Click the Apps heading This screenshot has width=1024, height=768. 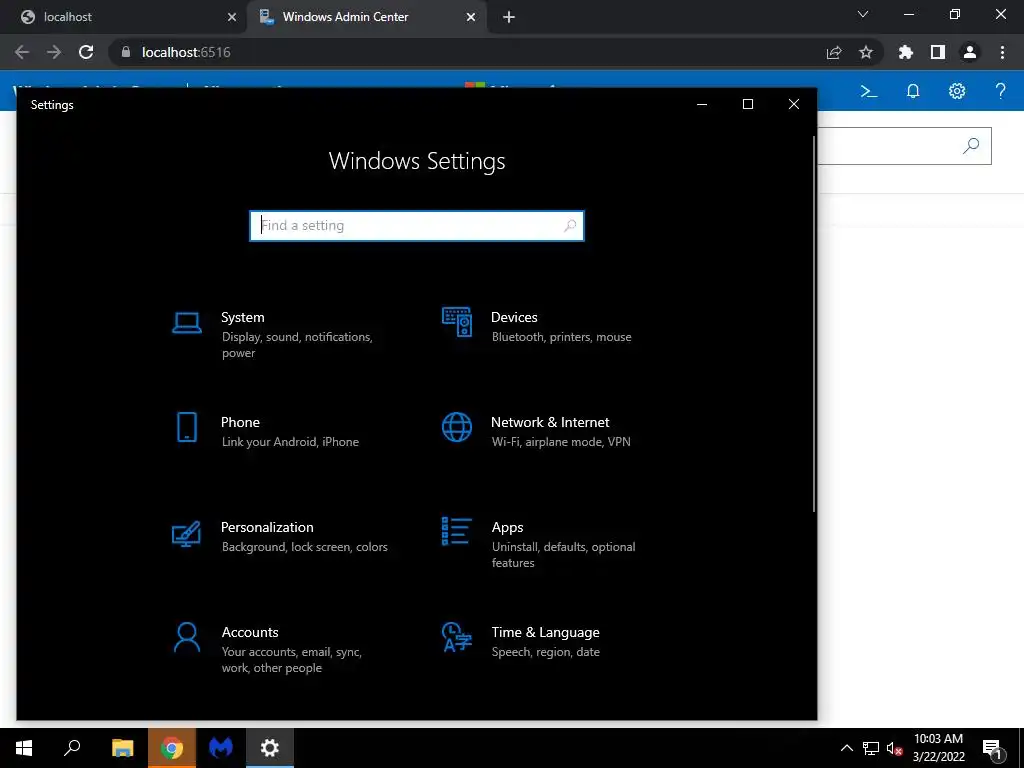point(507,528)
